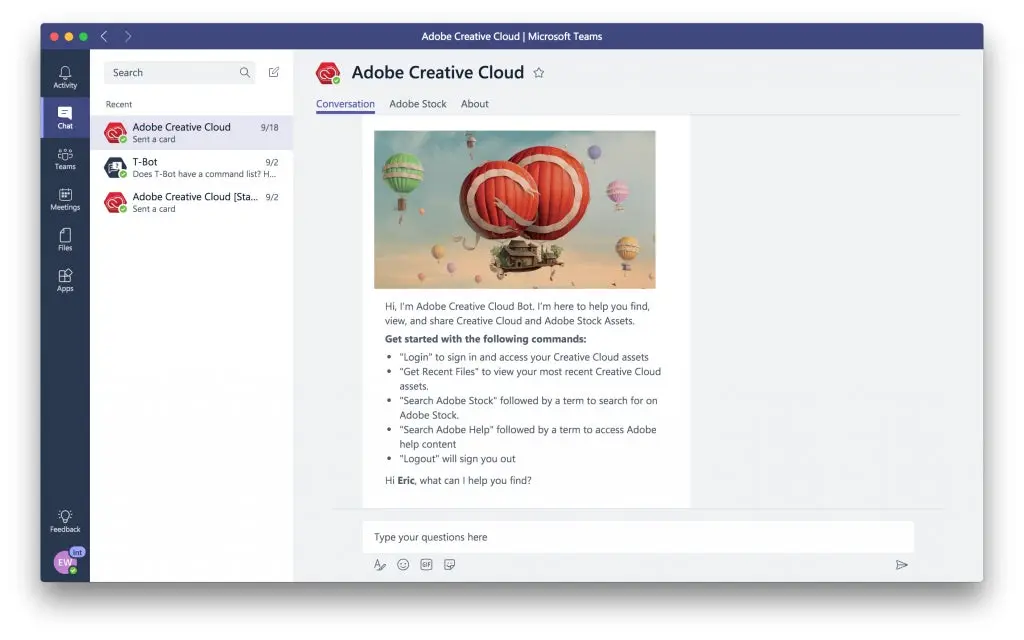Screen dimensions: 1024x640
Task: Open the Files section
Action: [64, 240]
